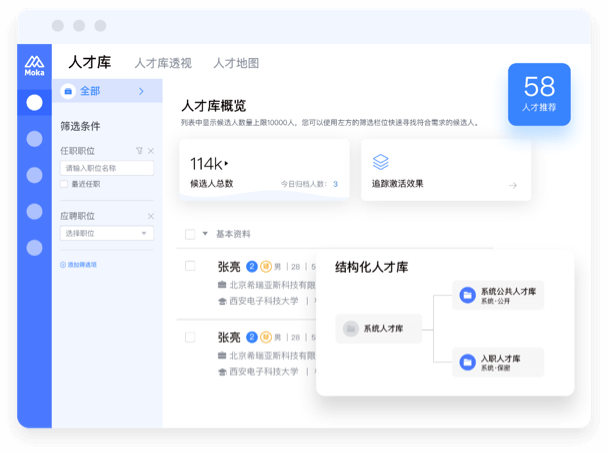Toggle the select-all checkbox beside 基本资料
This screenshot has width=608, height=454.
point(190,234)
